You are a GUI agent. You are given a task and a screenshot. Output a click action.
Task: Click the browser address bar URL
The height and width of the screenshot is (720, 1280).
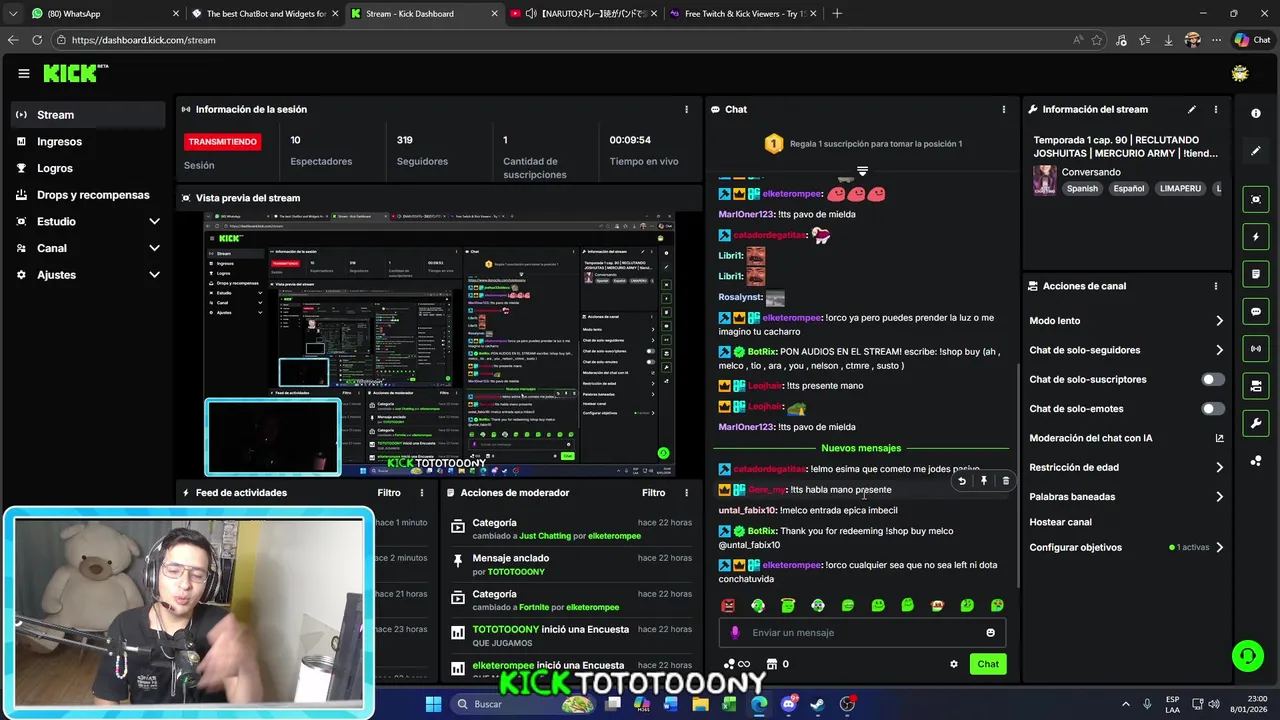144,40
